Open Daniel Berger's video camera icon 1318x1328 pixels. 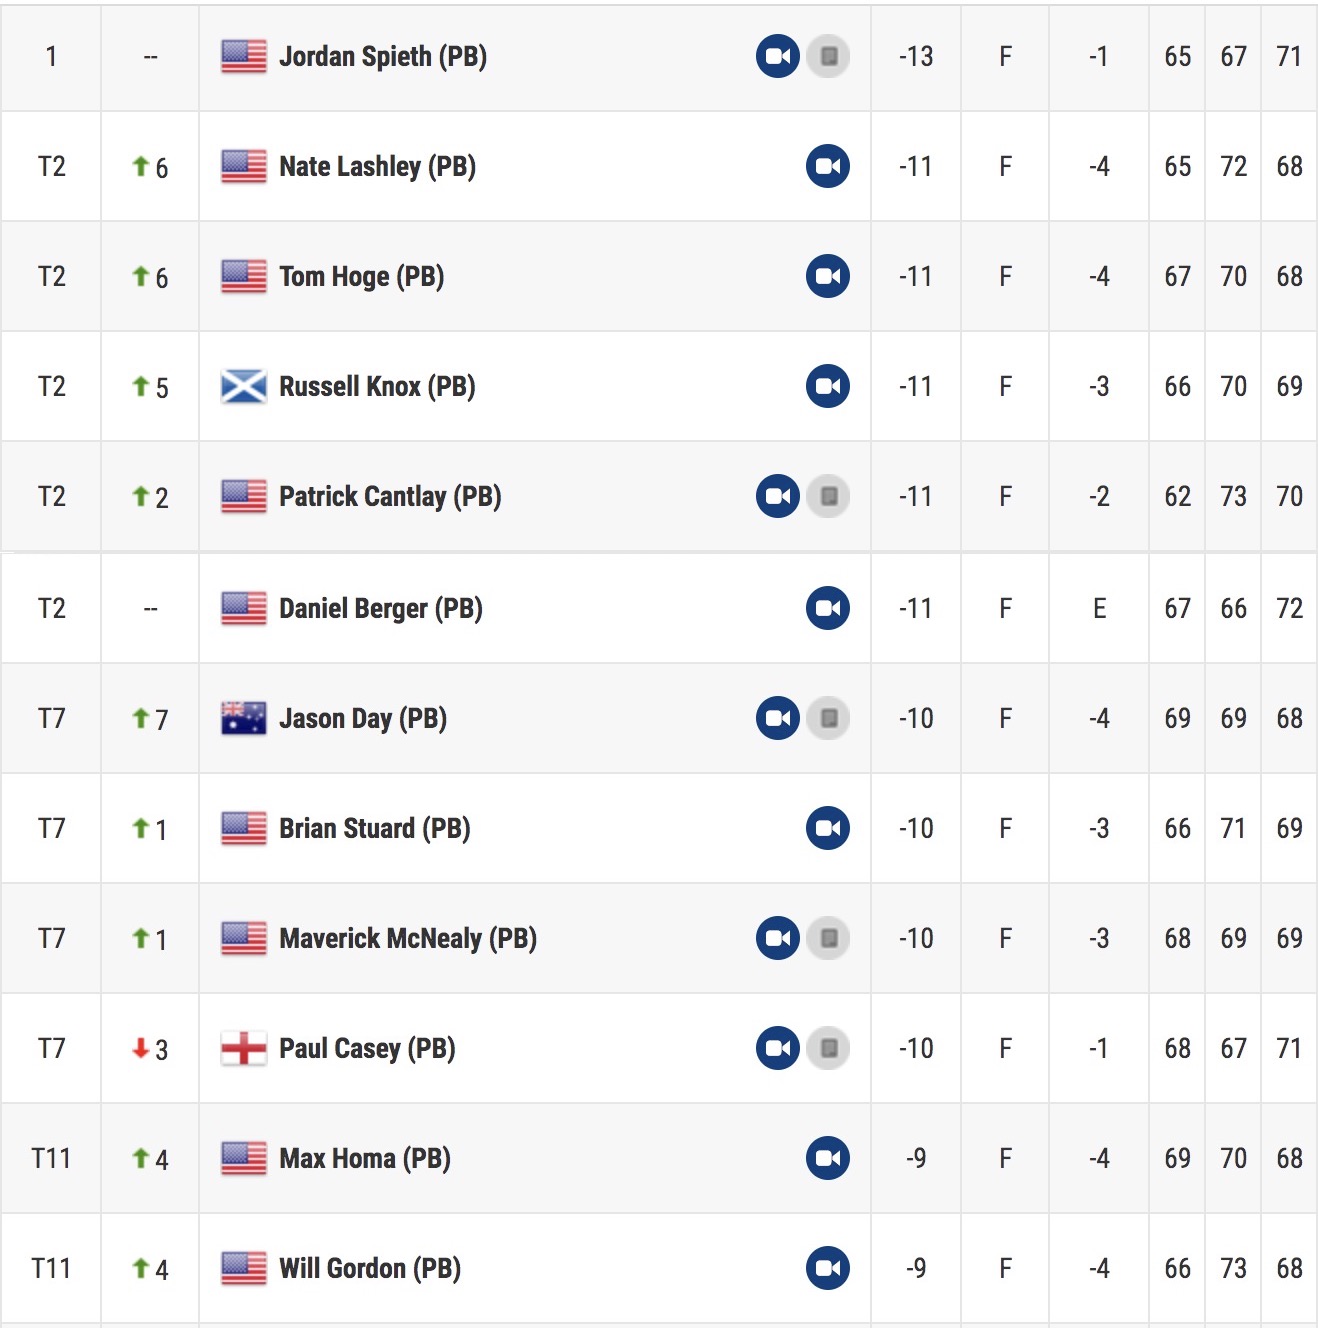(828, 608)
